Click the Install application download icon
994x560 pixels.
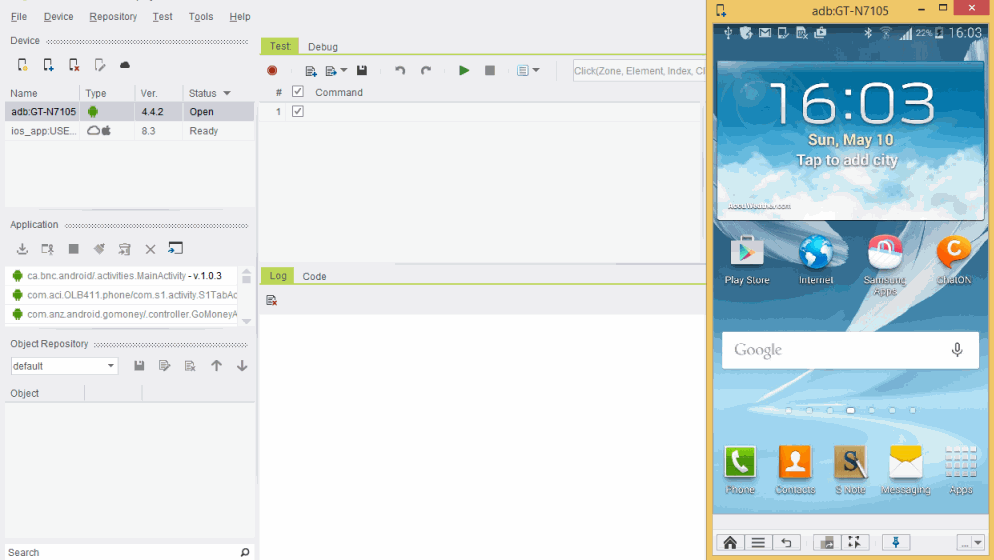[x=22, y=249]
